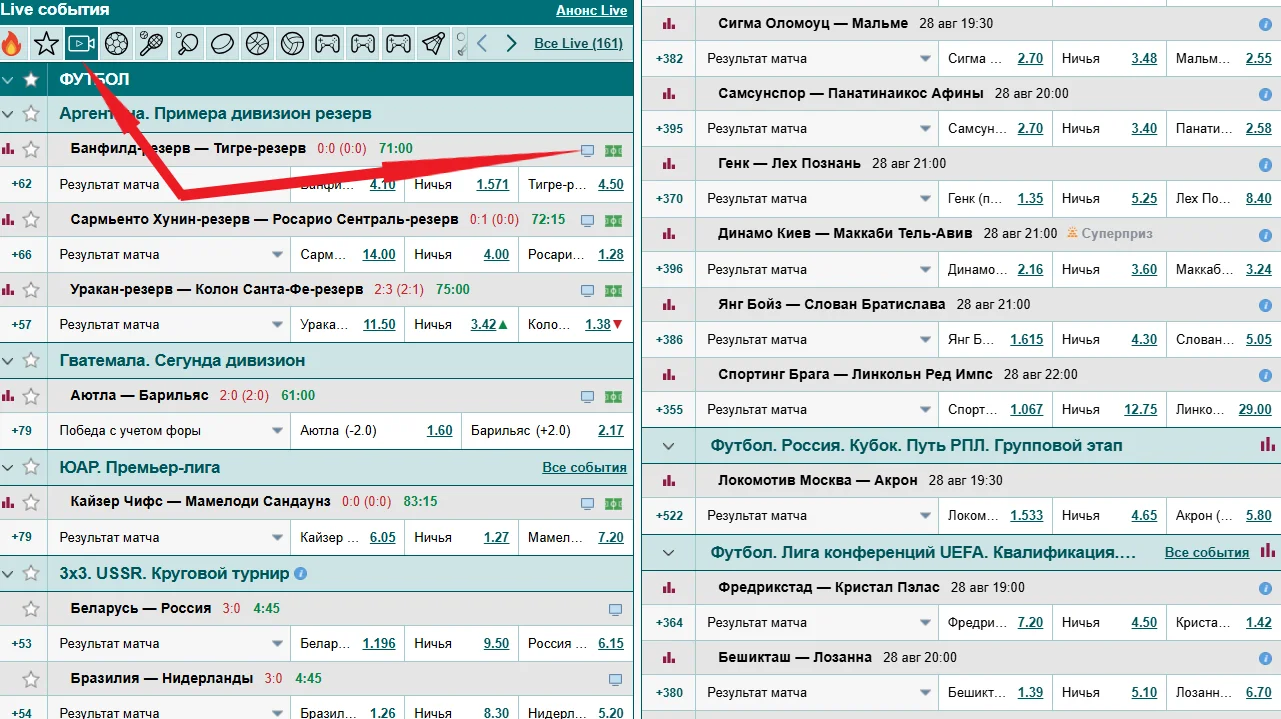Click the fire popular events icon
This screenshot has height=719, width=1281.
[x=12, y=43]
